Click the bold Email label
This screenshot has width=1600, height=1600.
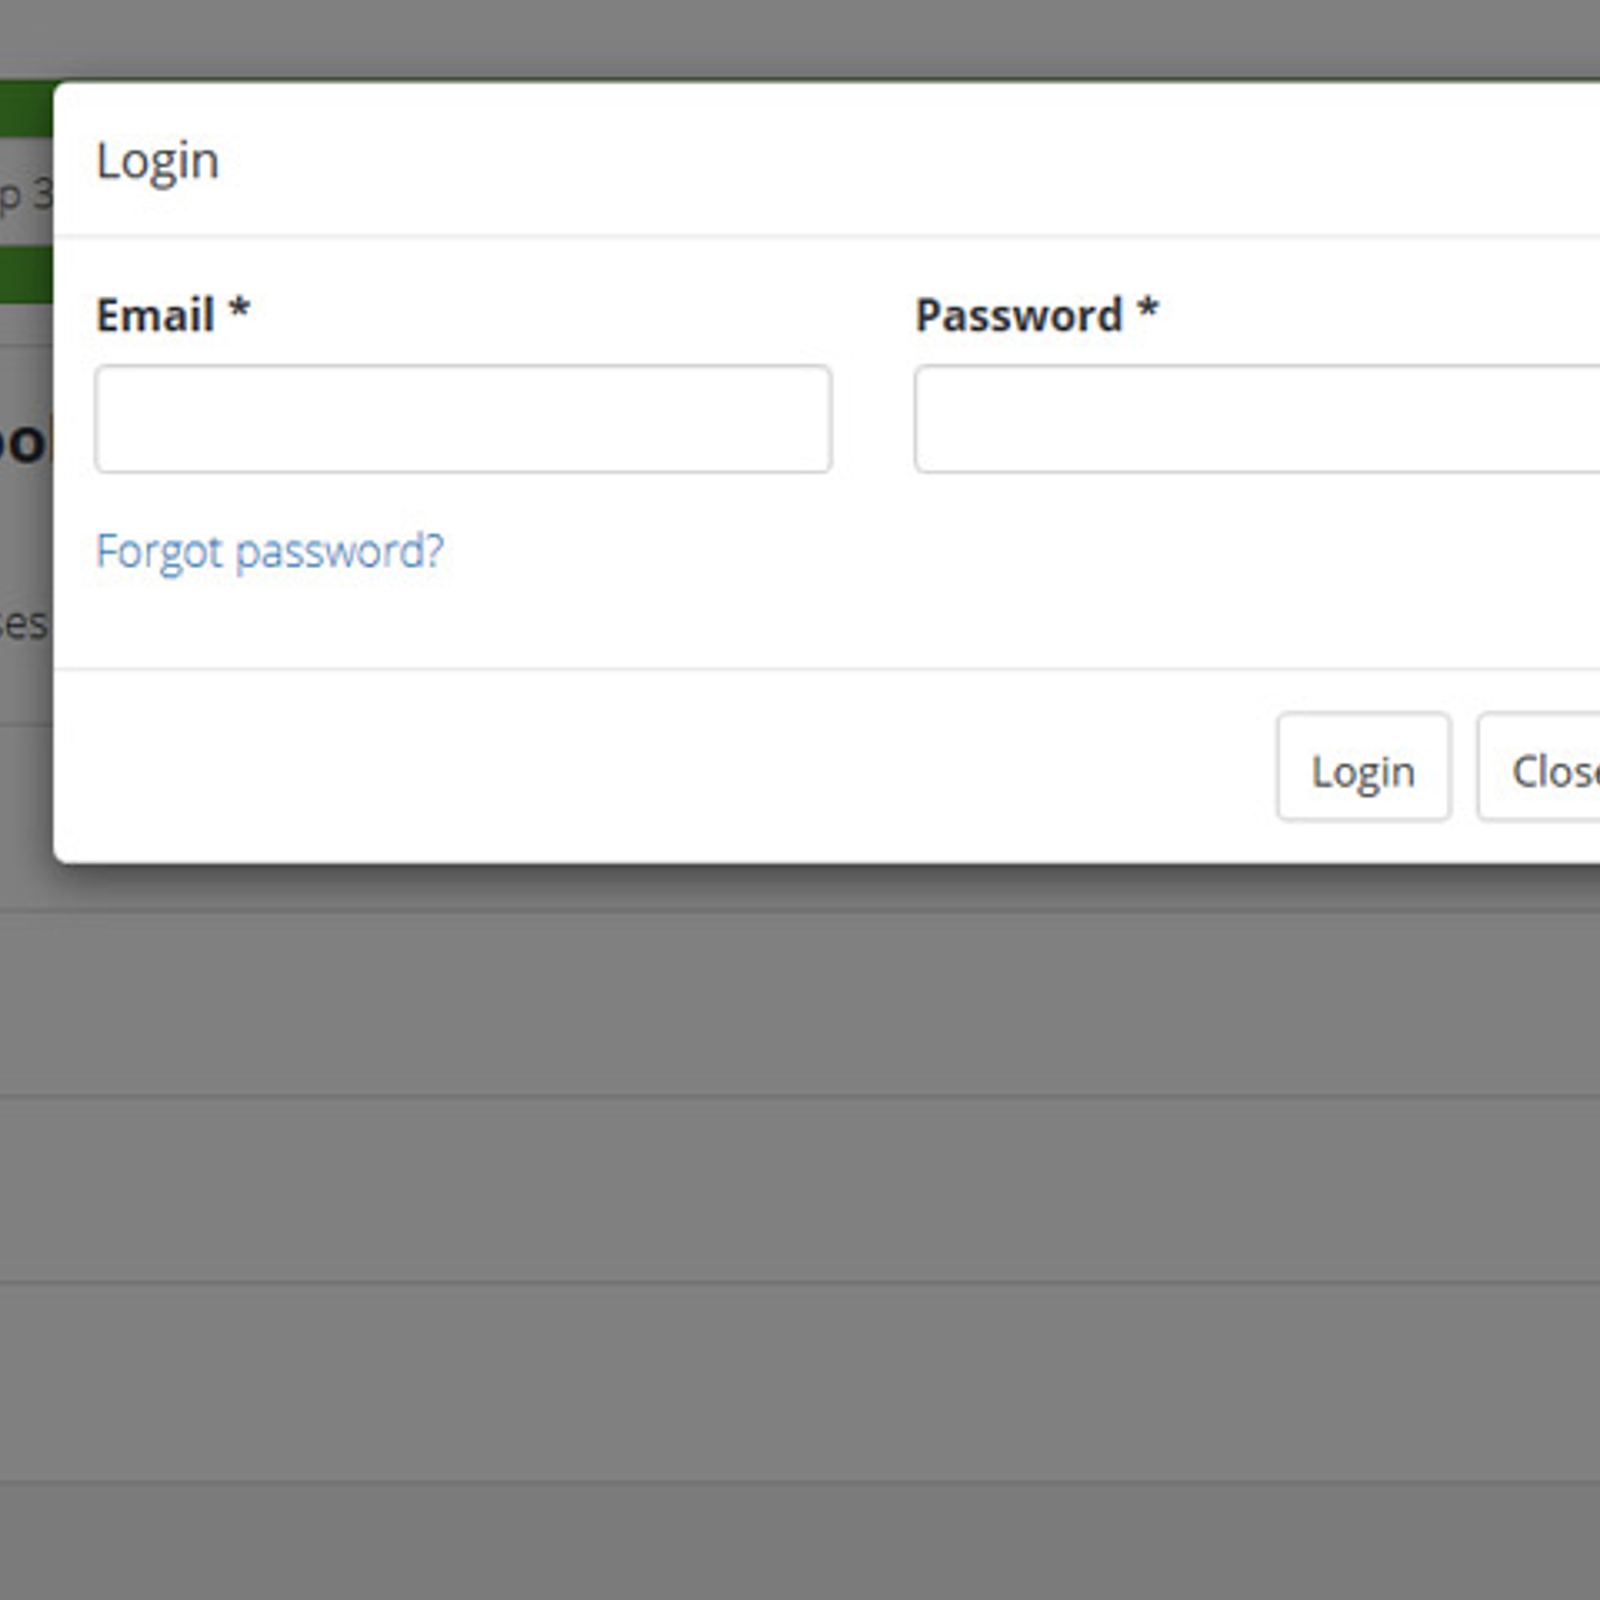[155, 315]
